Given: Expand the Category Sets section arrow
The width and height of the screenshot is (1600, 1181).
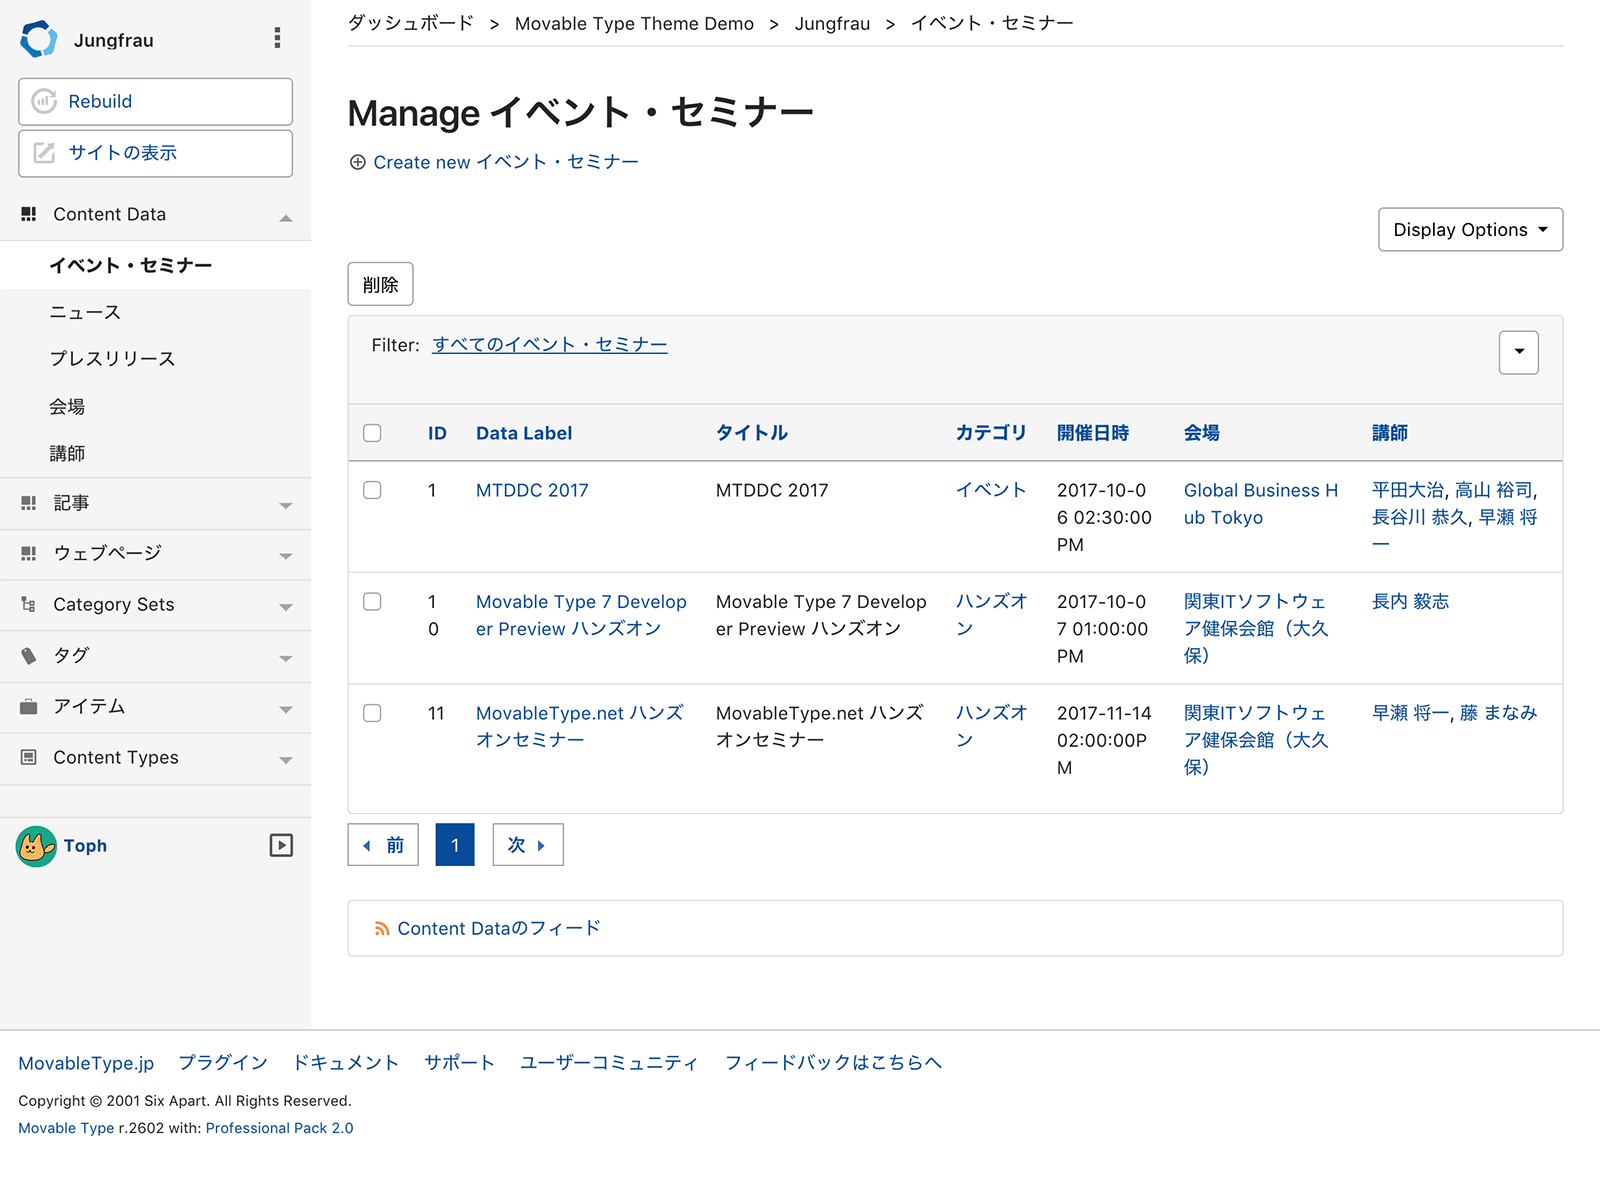Looking at the screenshot, I should click(x=286, y=607).
